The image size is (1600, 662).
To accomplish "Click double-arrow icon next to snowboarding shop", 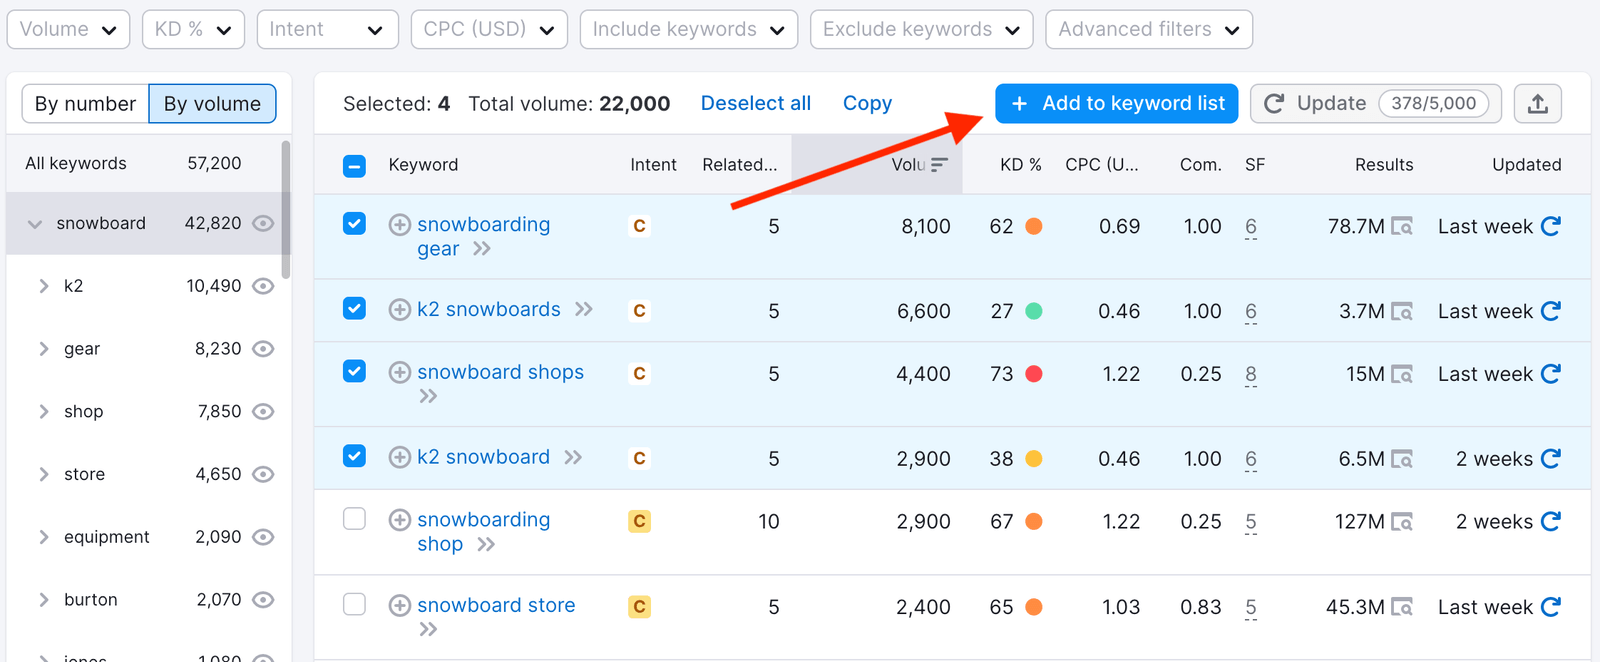I will (x=486, y=545).
